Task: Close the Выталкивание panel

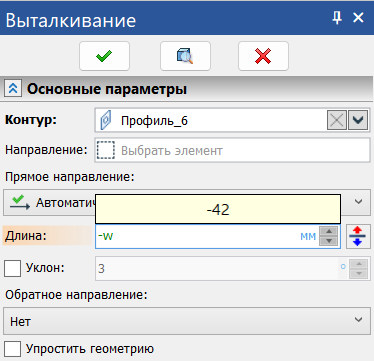Action: click(358, 18)
